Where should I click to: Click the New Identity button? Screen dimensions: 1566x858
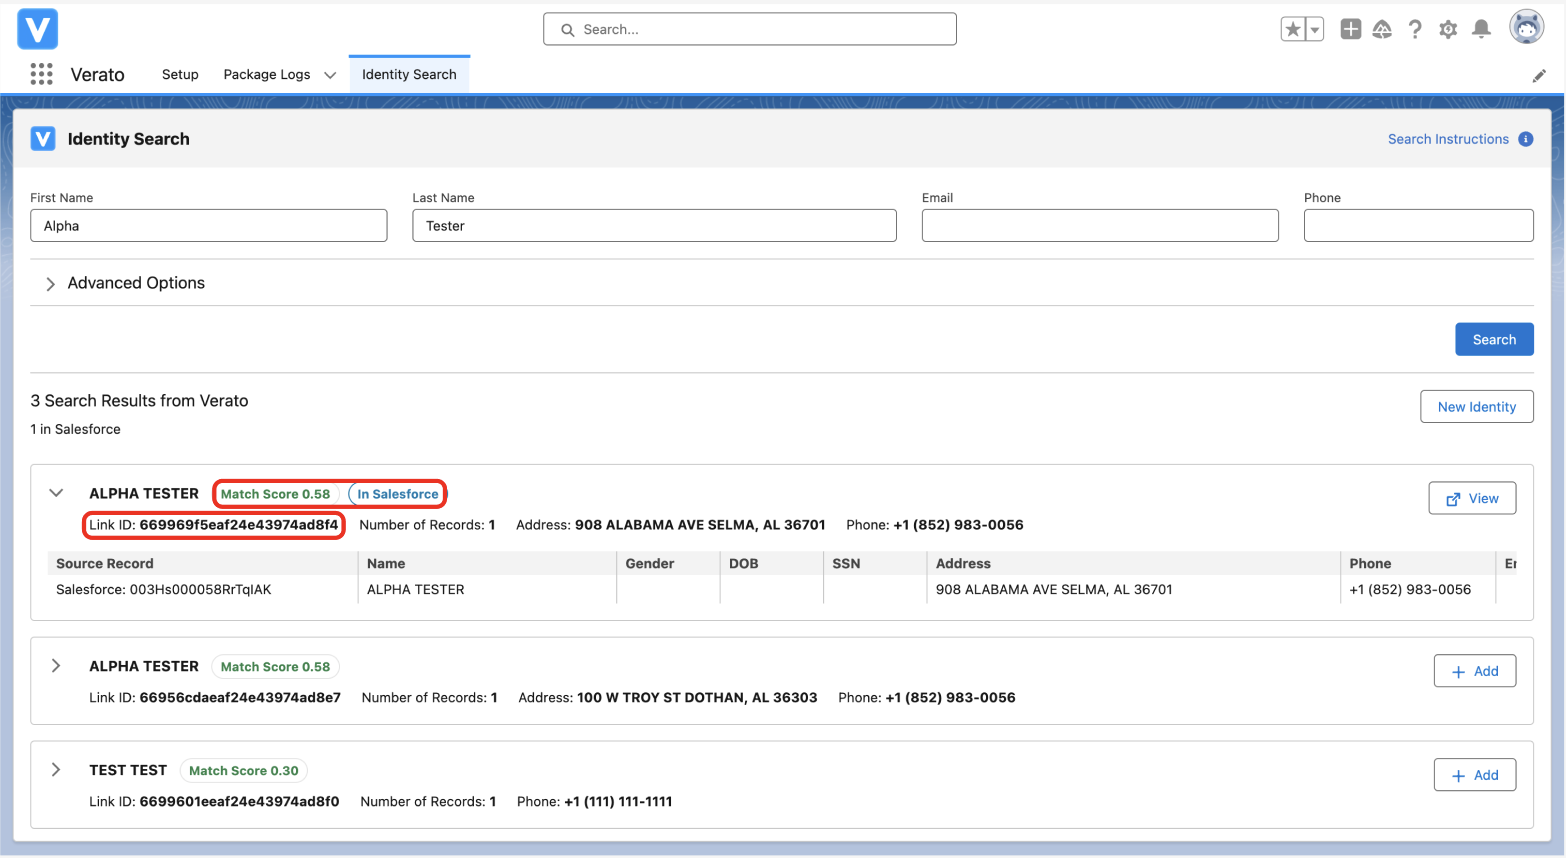tap(1476, 407)
